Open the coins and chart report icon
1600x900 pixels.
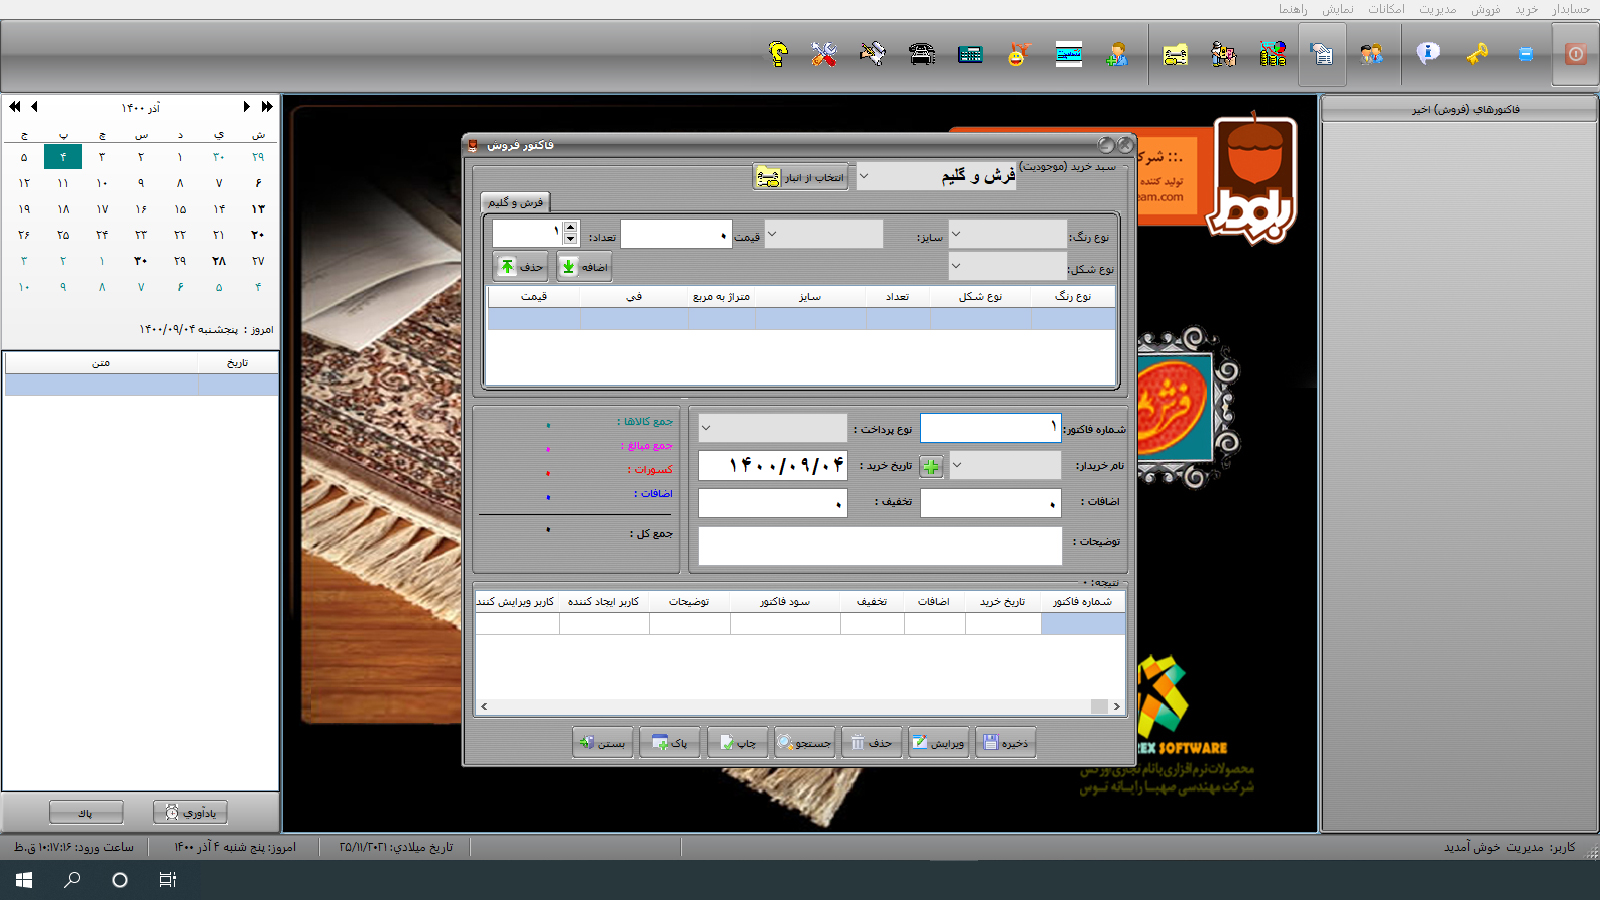(1272, 54)
